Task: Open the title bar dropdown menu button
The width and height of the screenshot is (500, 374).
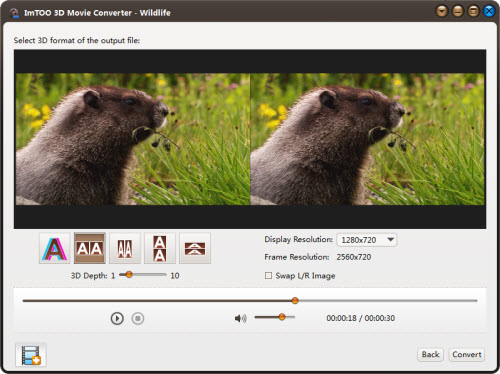Action: pyautogui.click(x=442, y=12)
